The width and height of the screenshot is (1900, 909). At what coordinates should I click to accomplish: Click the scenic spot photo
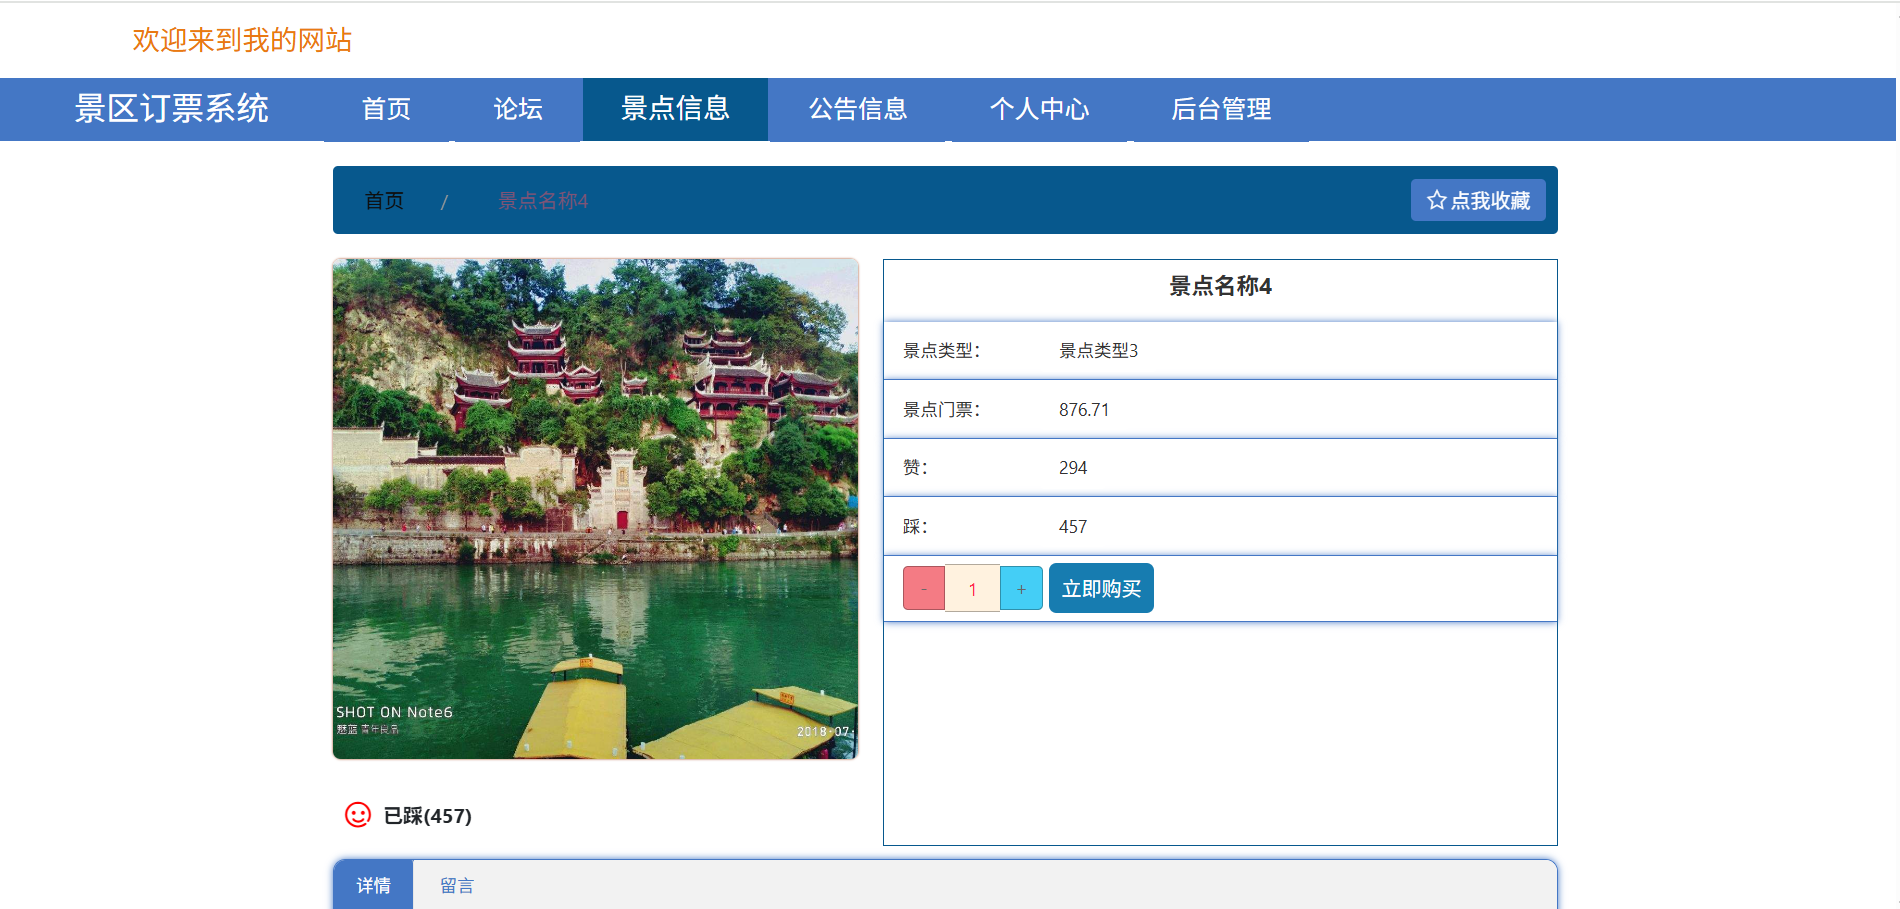(595, 509)
